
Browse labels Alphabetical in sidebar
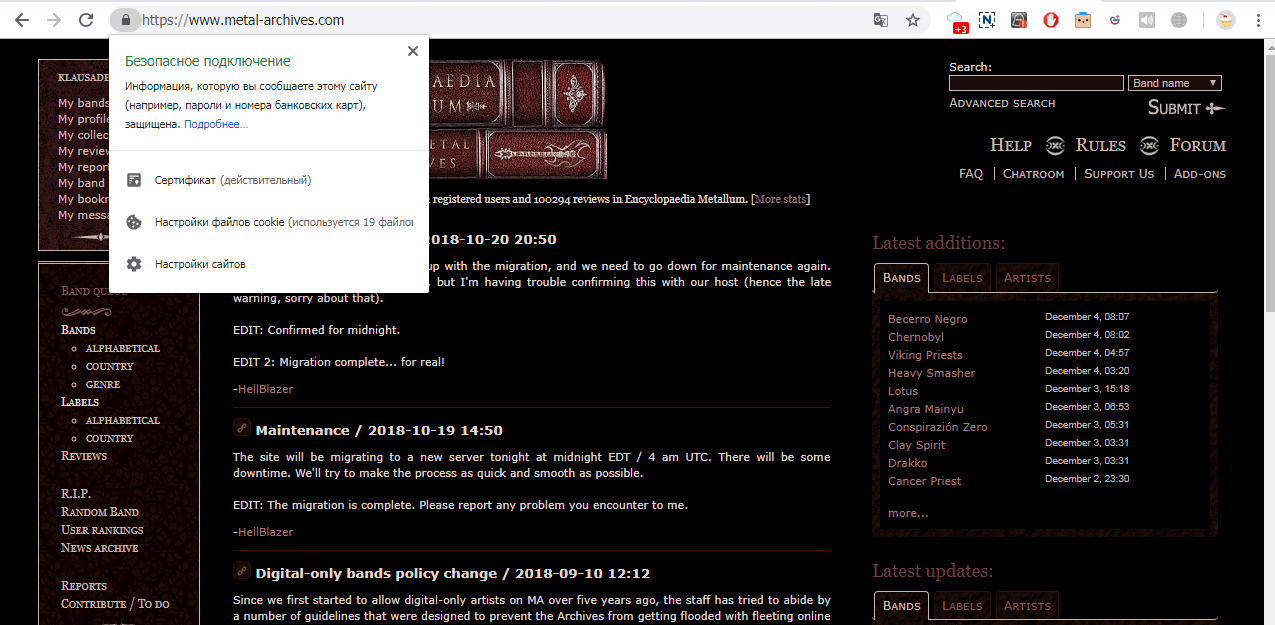pyautogui.click(x=122, y=420)
